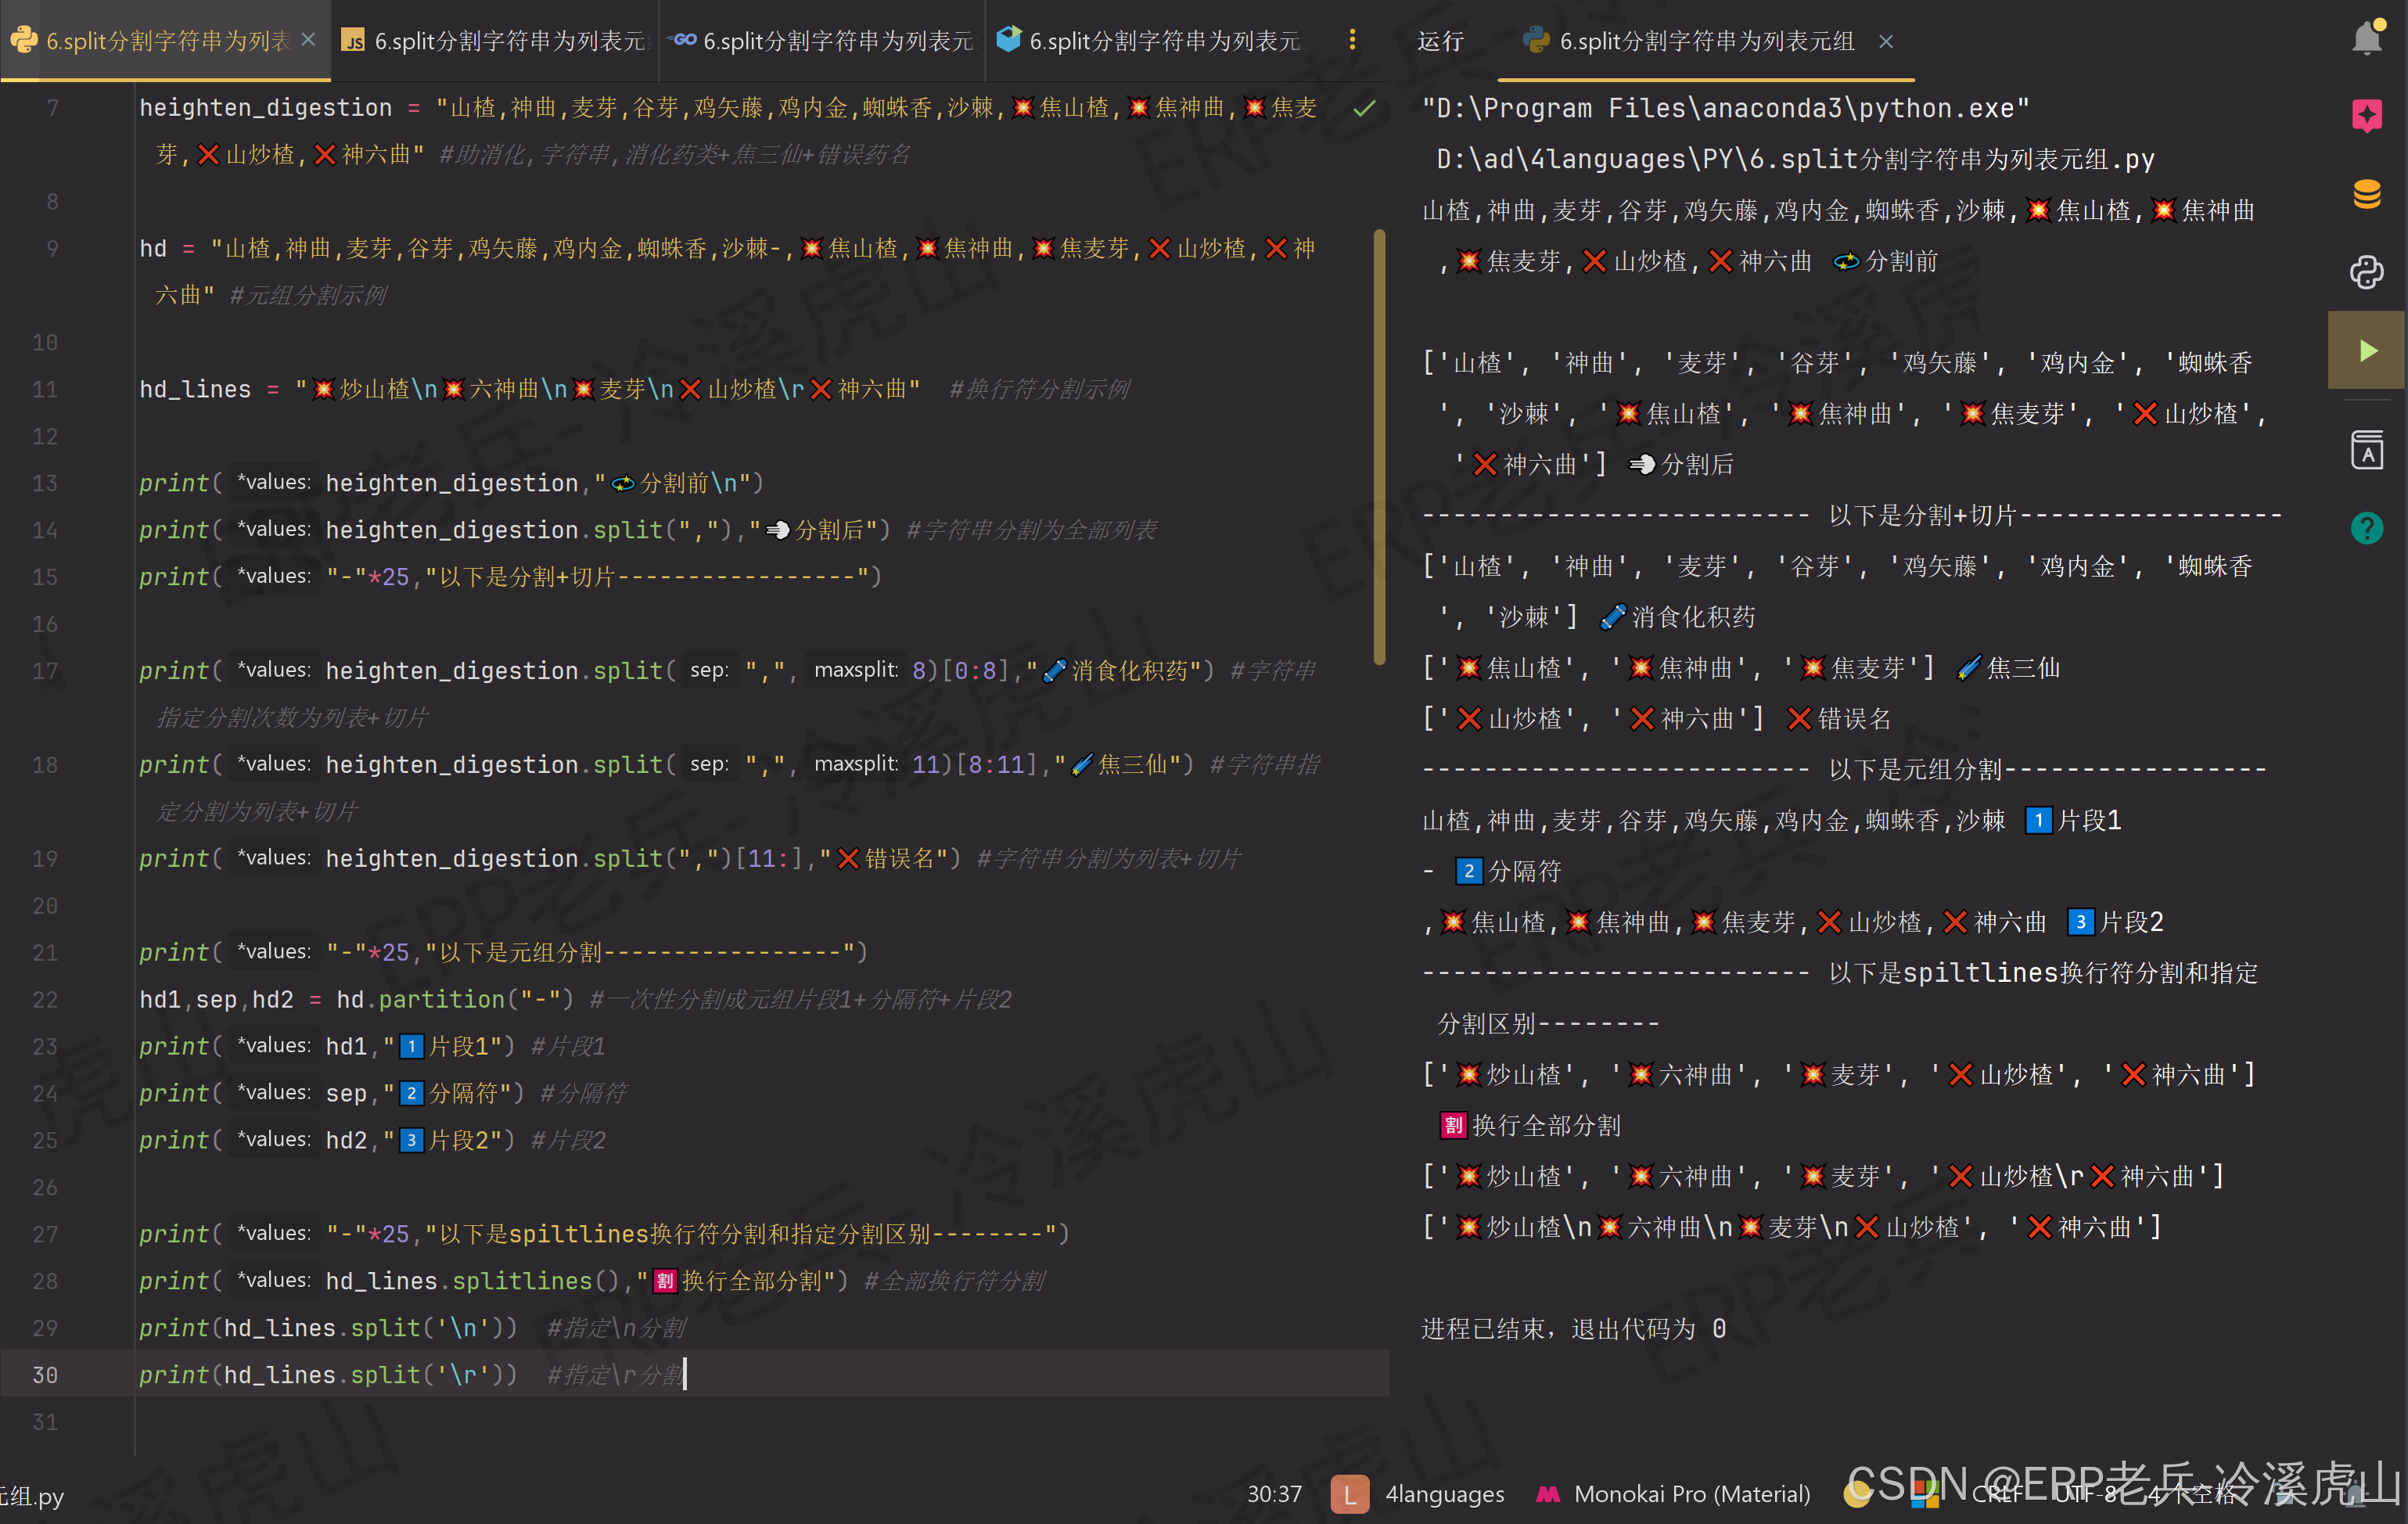Click the yellow circle status bar icon

(1856, 1494)
